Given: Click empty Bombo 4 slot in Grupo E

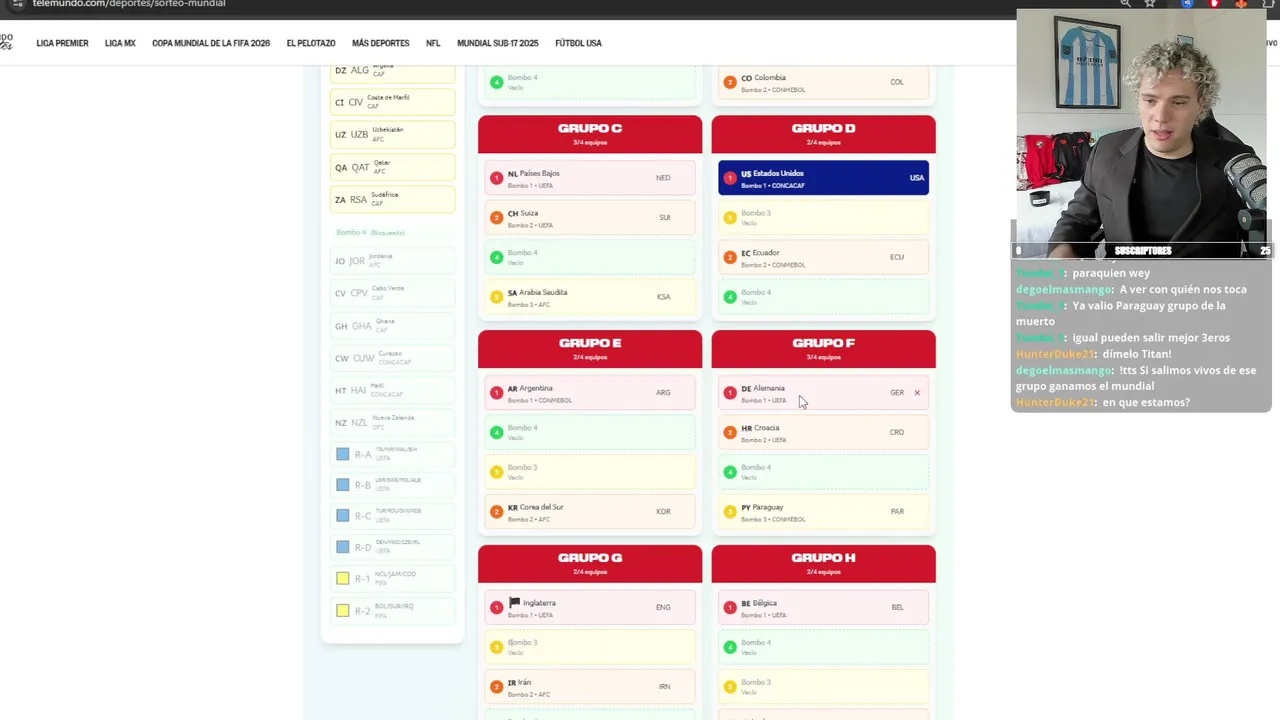Looking at the screenshot, I should (590, 432).
